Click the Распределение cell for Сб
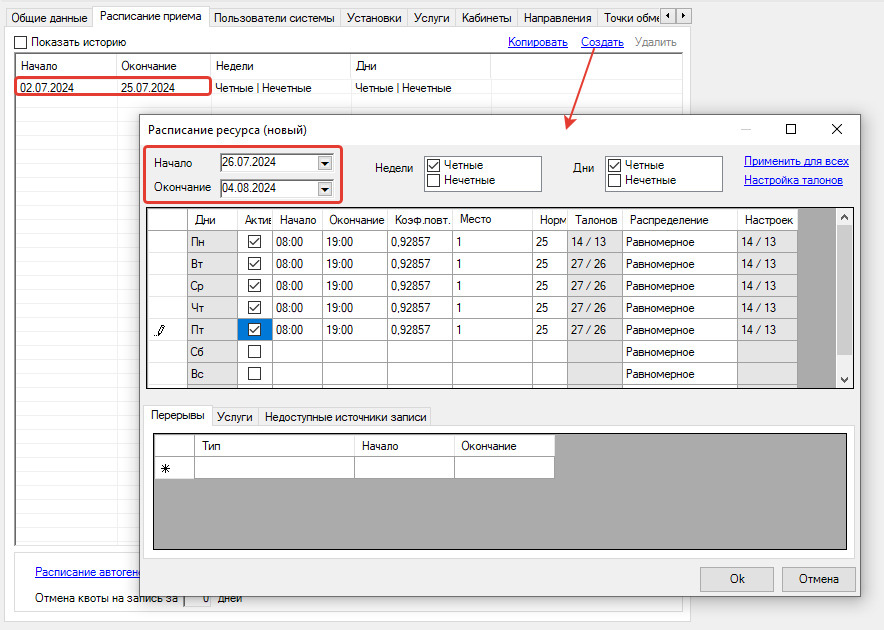The width and height of the screenshot is (884, 630). 679,352
